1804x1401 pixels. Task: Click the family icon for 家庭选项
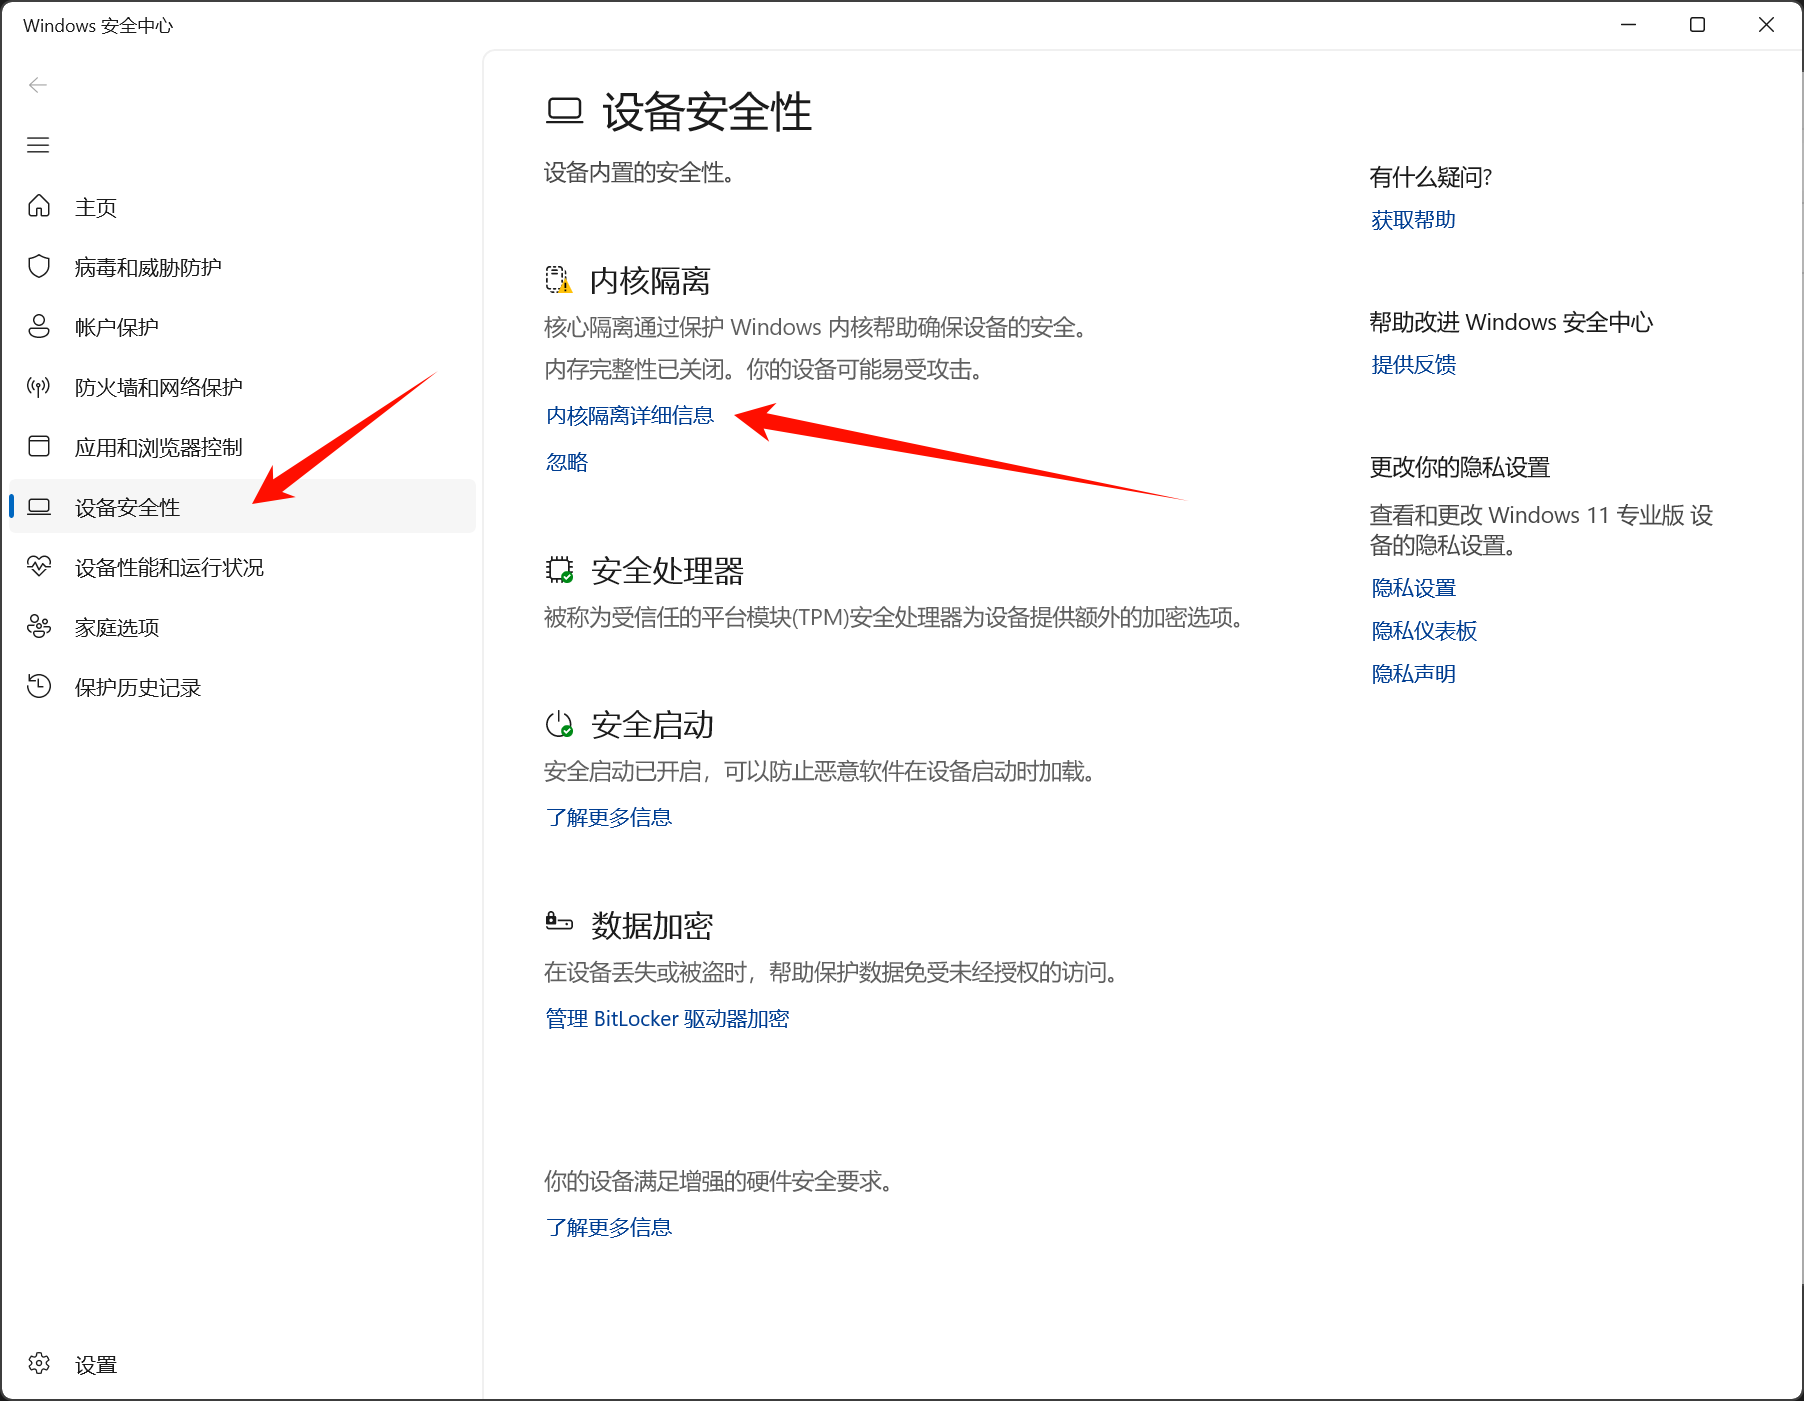pyautogui.click(x=39, y=626)
